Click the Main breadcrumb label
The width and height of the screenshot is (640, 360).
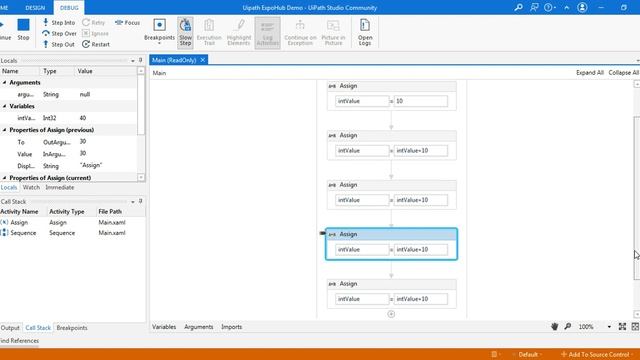(x=159, y=73)
